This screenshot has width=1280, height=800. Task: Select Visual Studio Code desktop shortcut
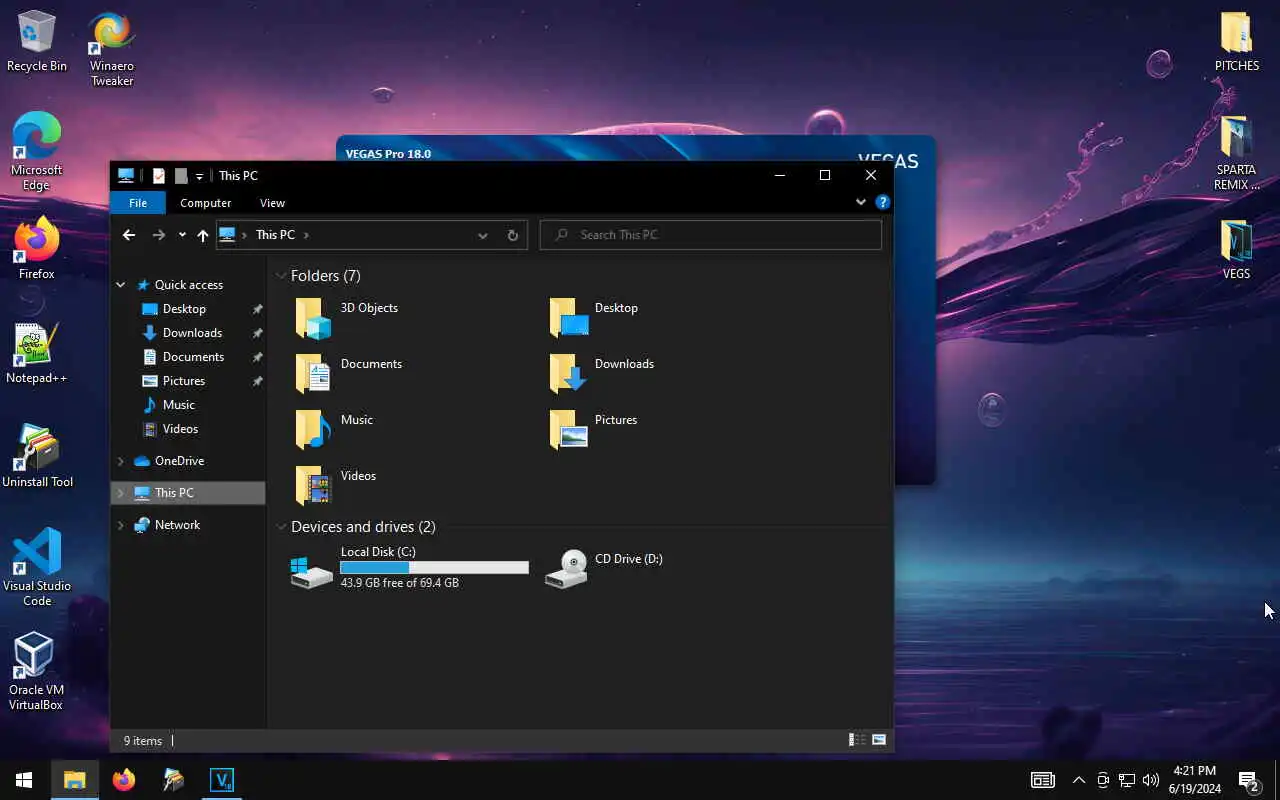click(37, 567)
